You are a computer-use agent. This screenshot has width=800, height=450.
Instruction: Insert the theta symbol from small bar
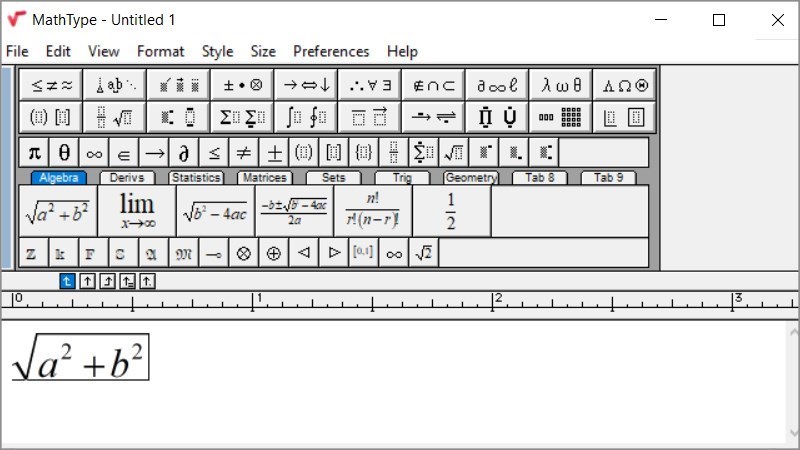click(x=64, y=153)
